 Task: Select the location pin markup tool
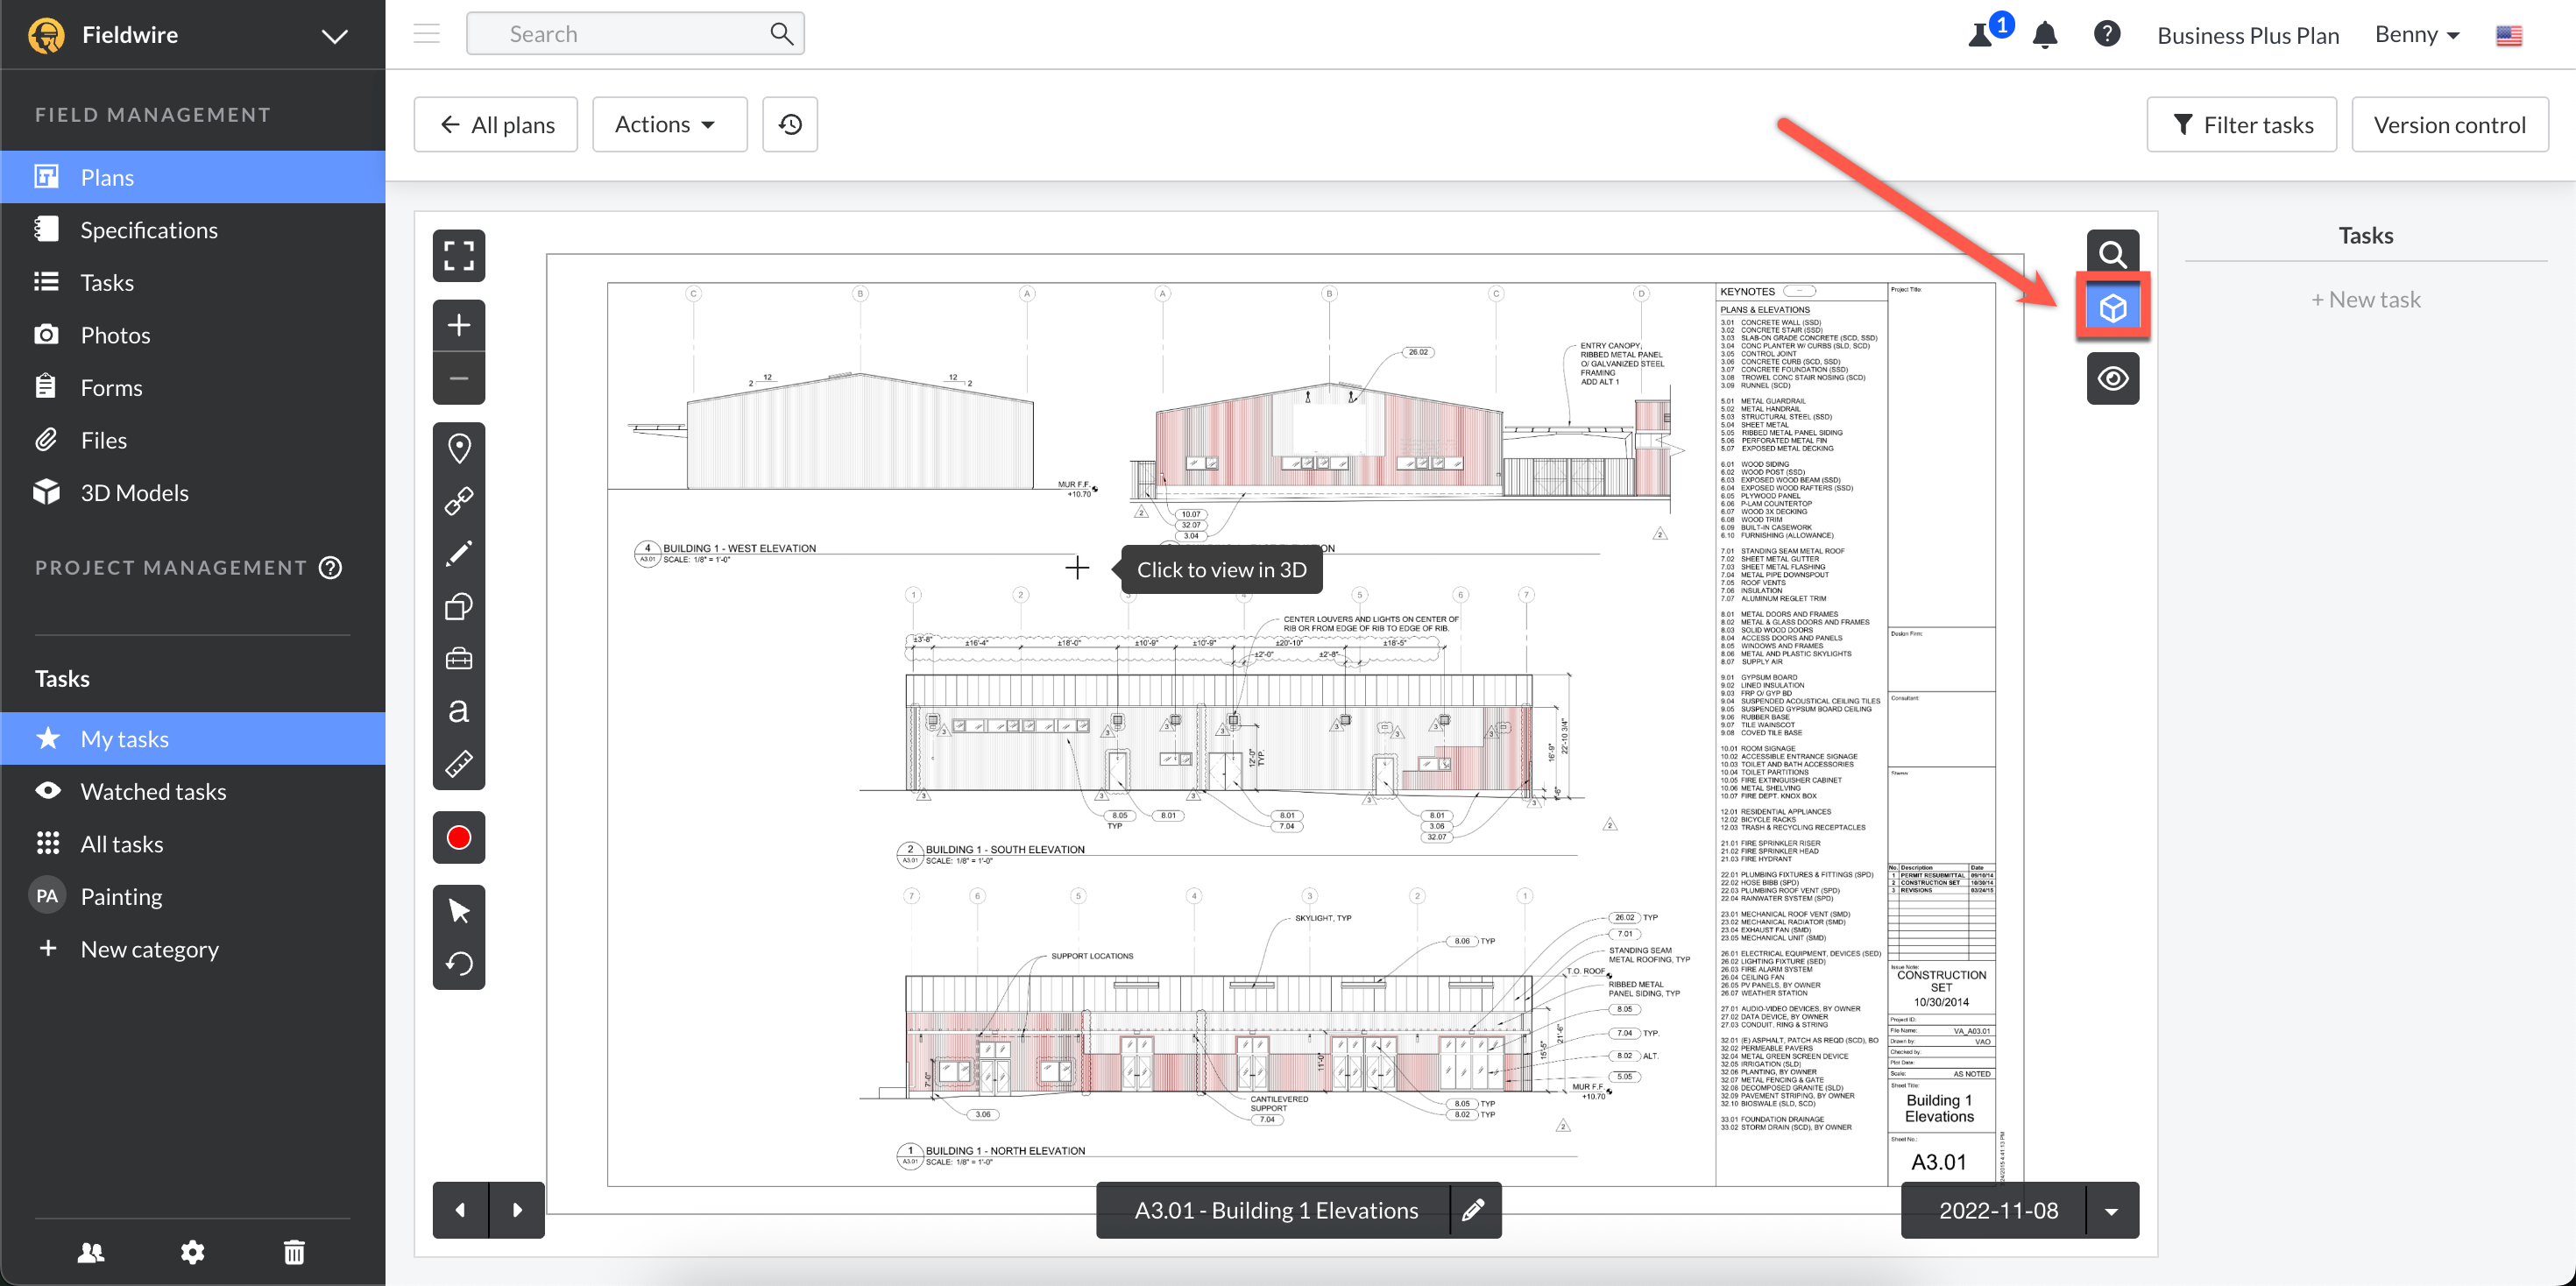(x=459, y=448)
